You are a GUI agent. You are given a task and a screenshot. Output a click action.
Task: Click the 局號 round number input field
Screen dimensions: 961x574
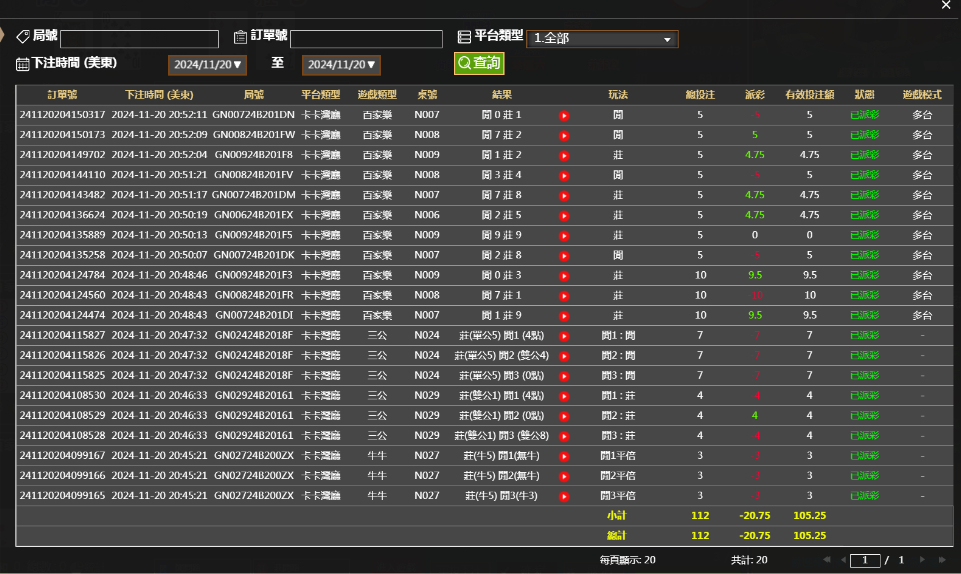pos(140,39)
